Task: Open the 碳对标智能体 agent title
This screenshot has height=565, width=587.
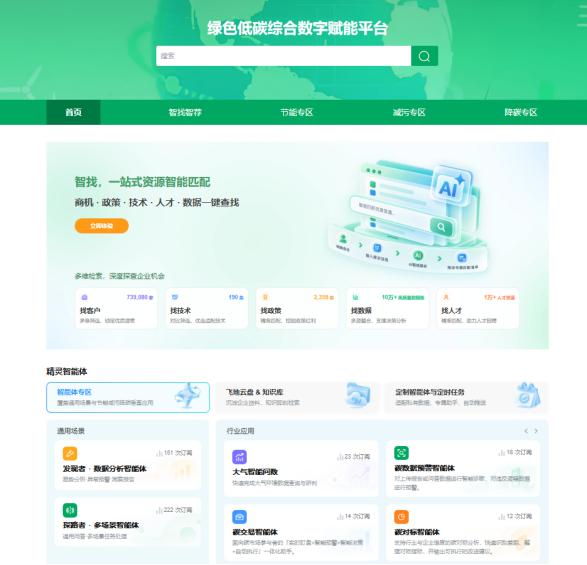Action: point(417,532)
